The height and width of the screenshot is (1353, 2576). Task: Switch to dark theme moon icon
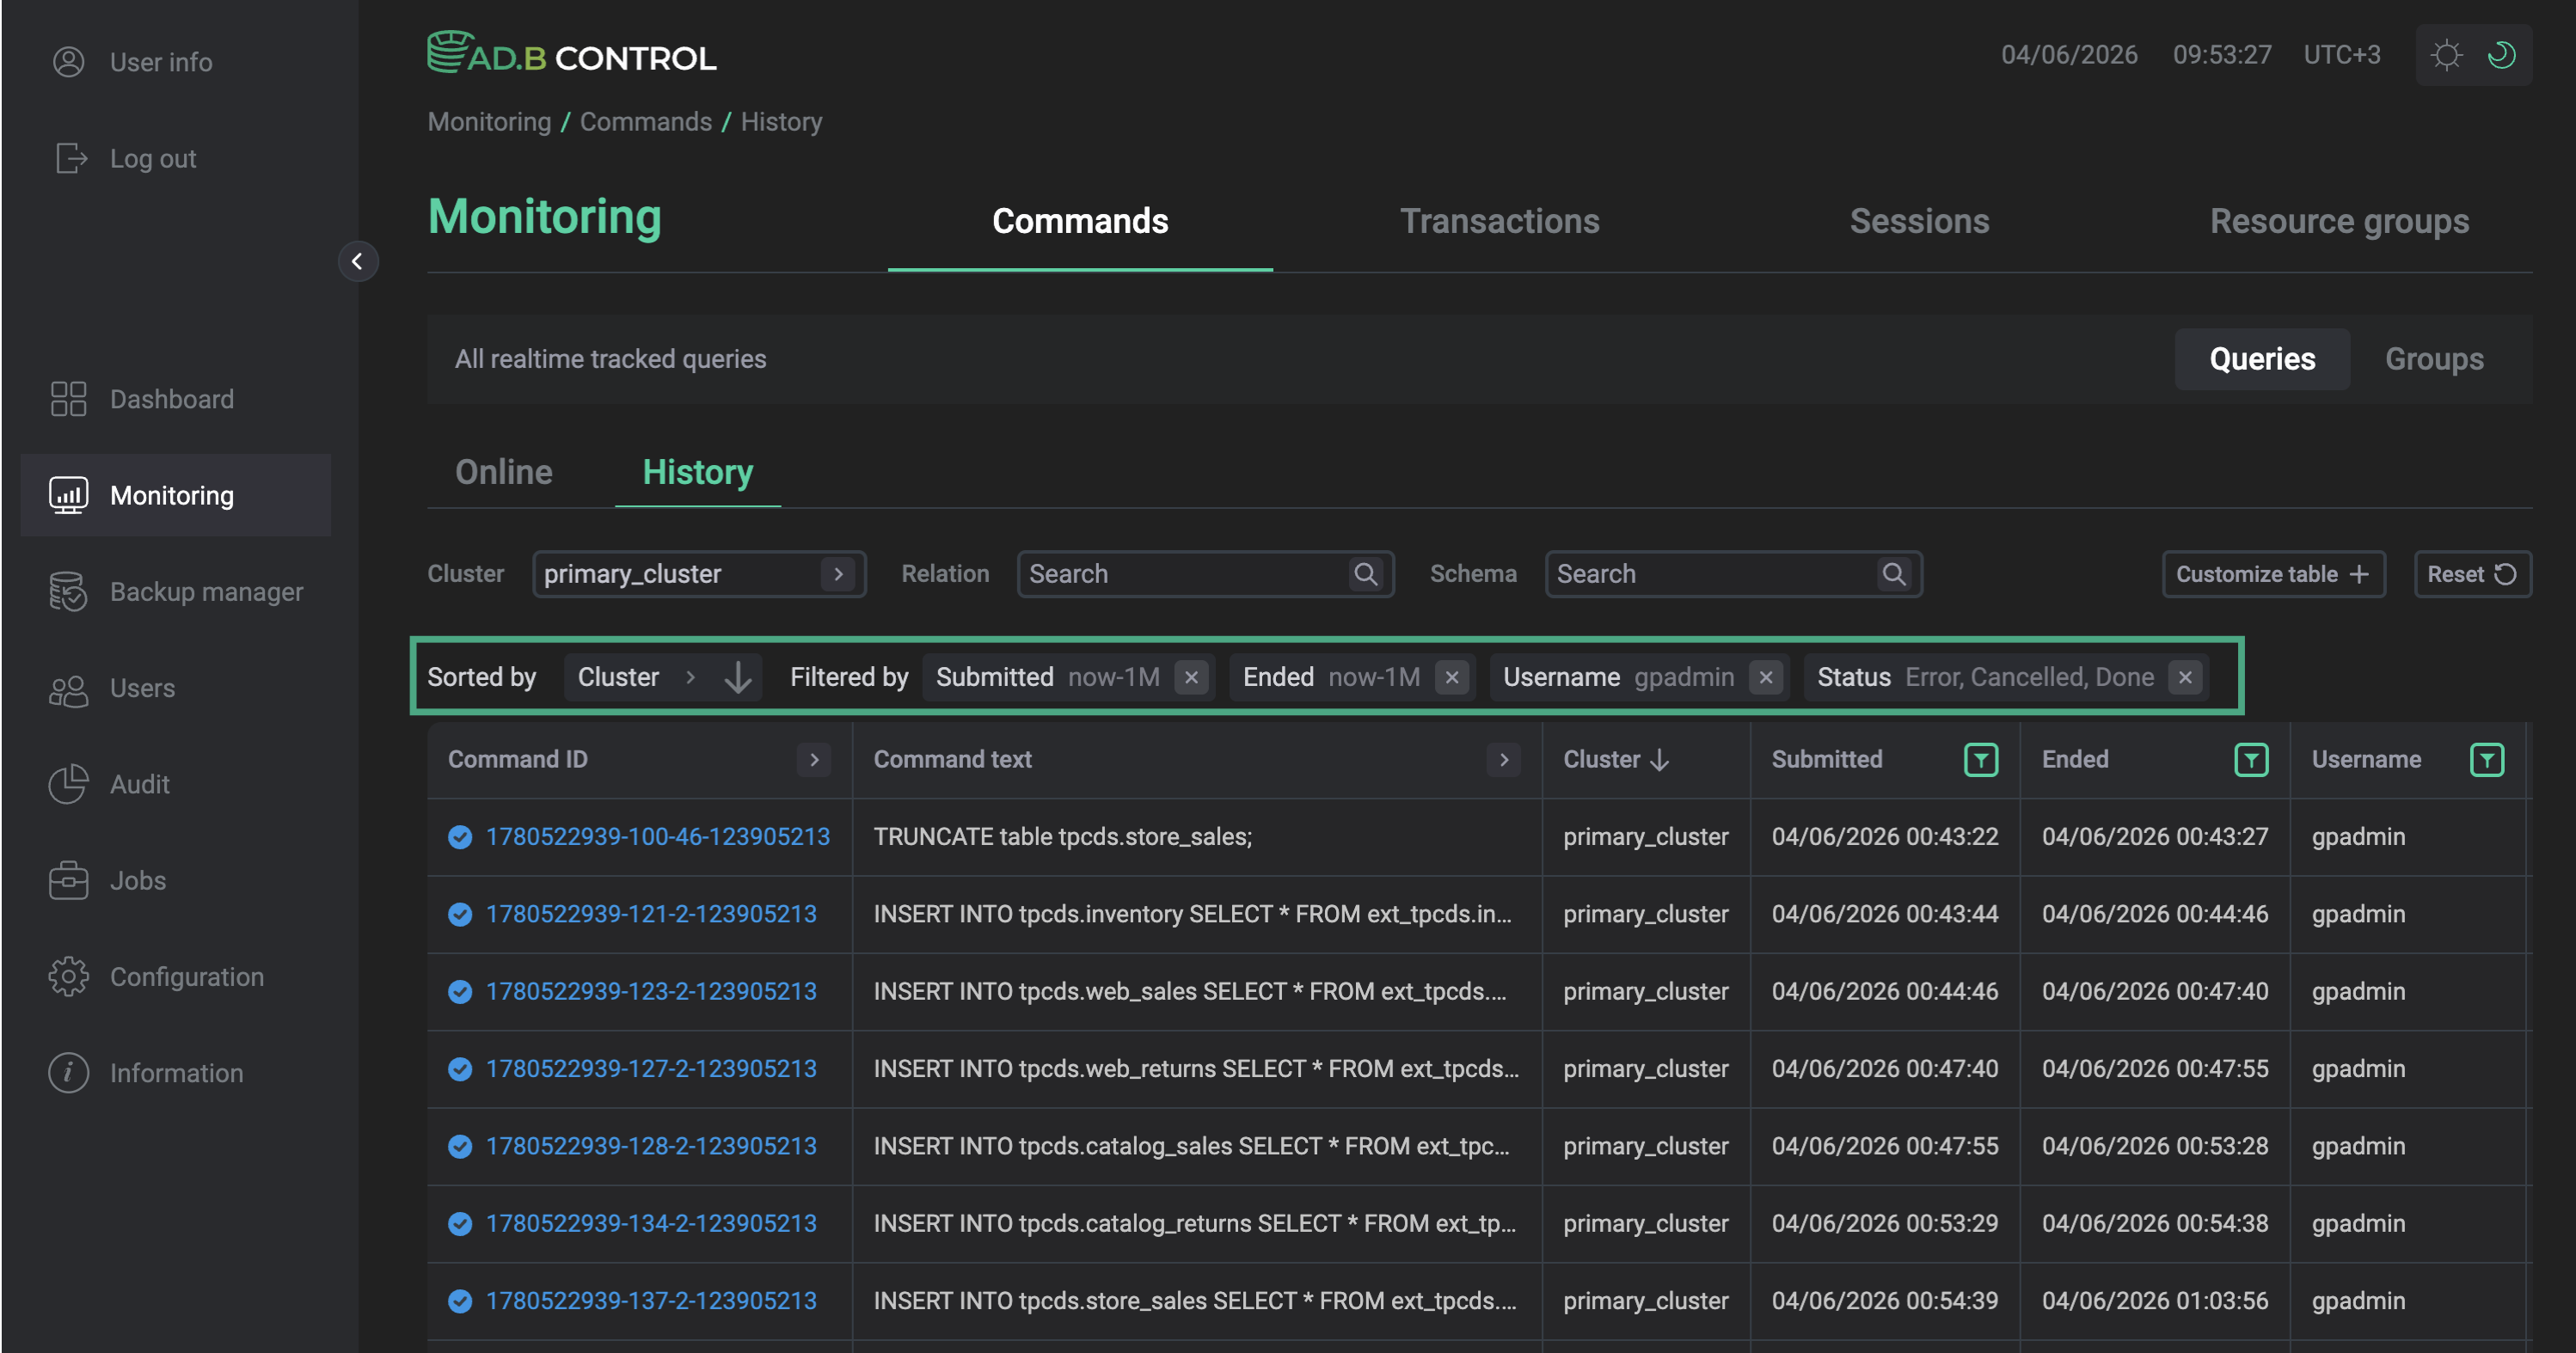(x=2501, y=55)
